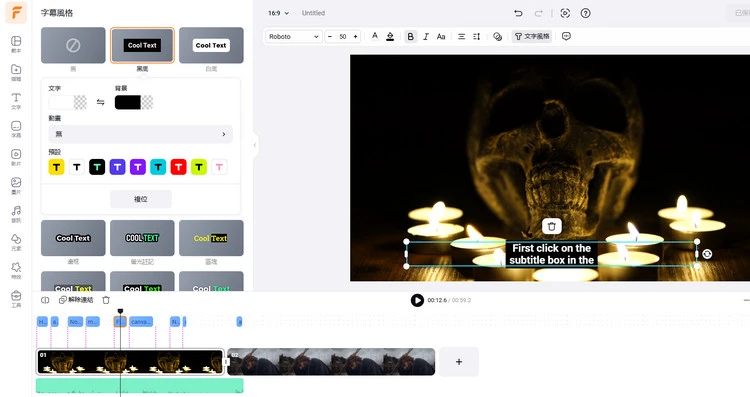Open the Templates sidebar panel
The width and height of the screenshot is (750, 397).
click(16, 44)
